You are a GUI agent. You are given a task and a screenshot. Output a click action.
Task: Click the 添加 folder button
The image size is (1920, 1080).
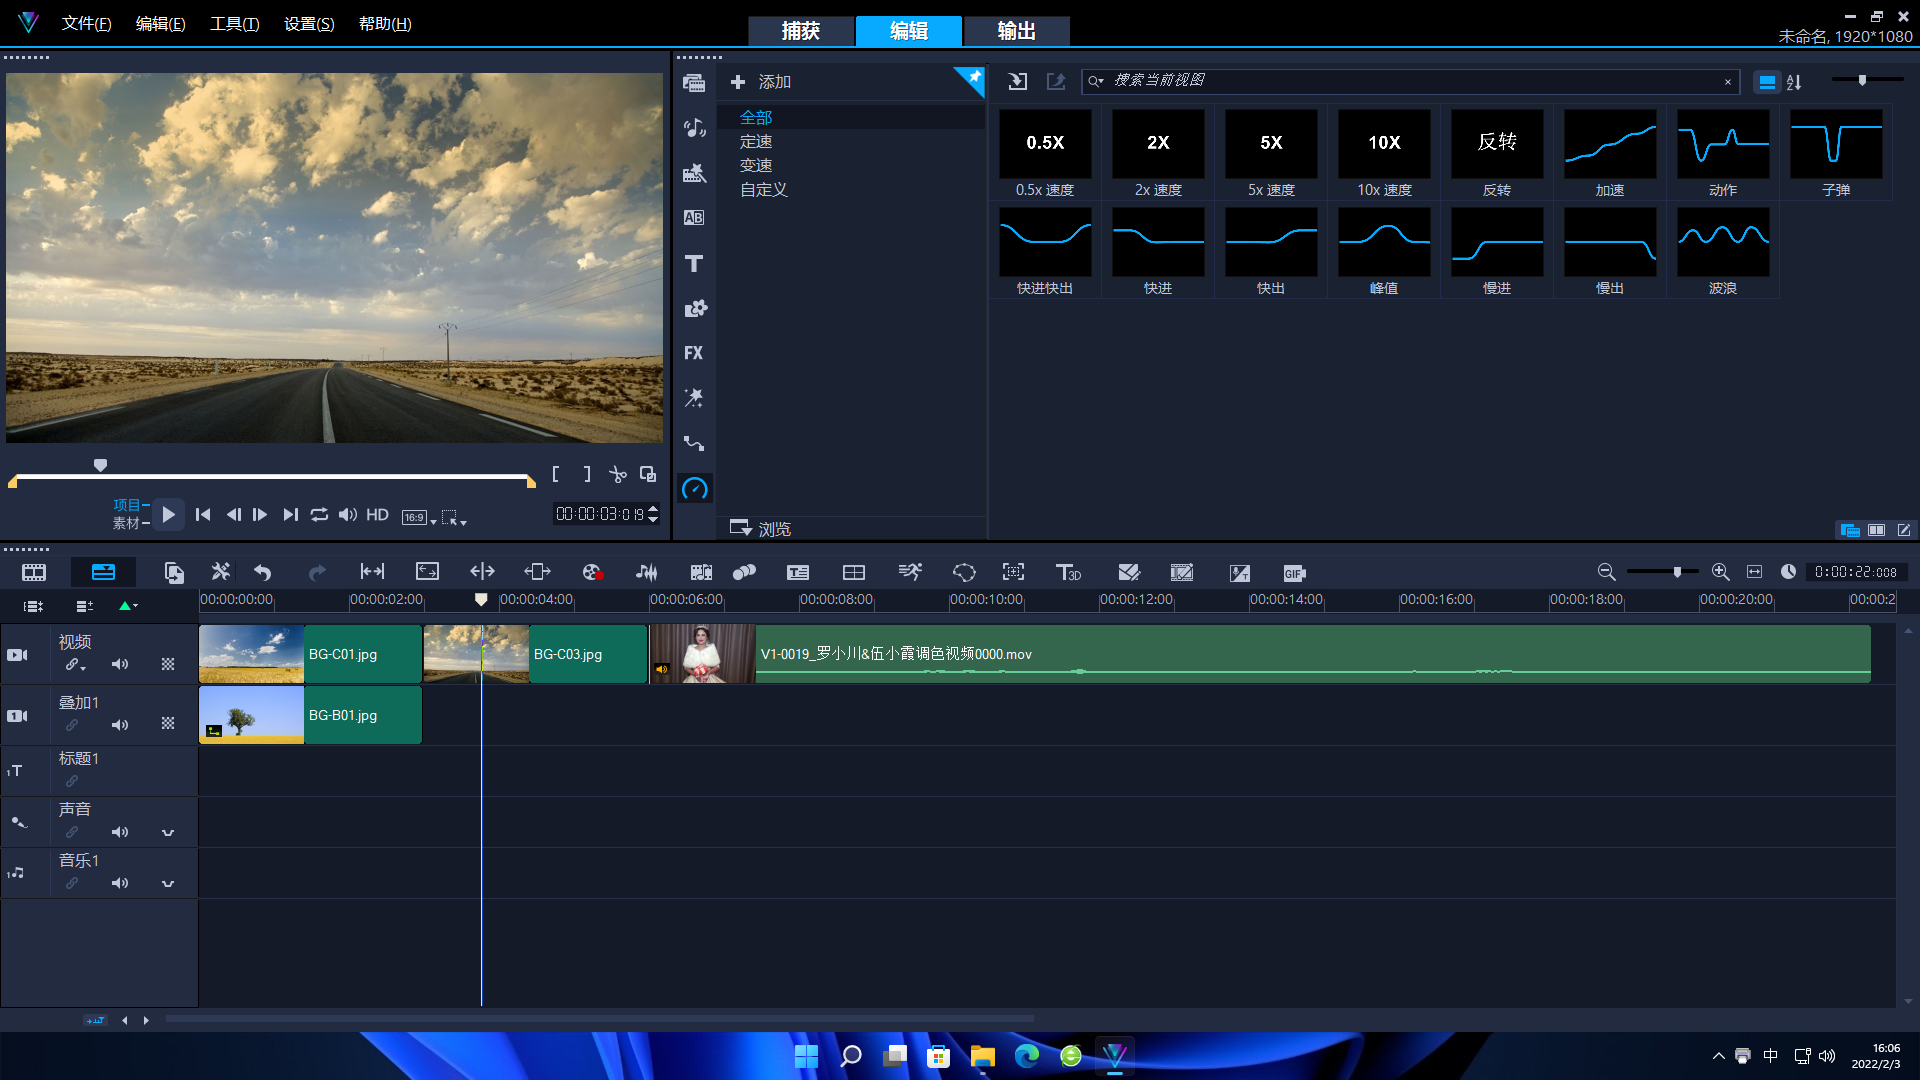761,82
